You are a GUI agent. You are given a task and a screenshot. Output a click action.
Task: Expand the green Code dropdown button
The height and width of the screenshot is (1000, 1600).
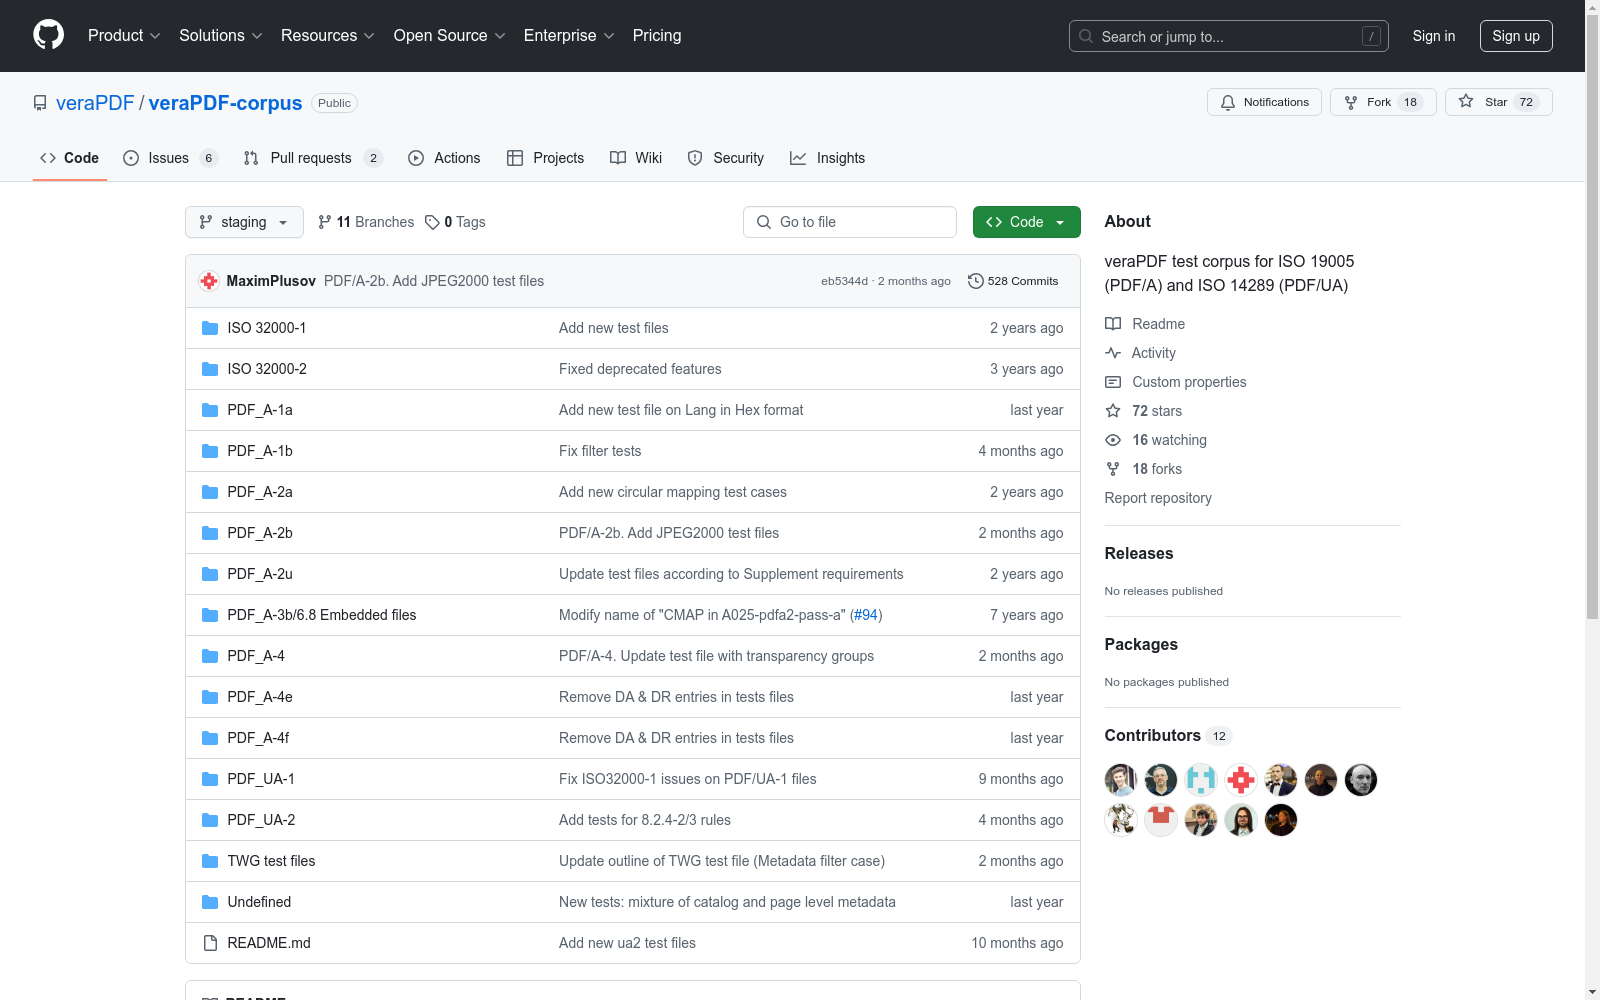click(1027, 222)
